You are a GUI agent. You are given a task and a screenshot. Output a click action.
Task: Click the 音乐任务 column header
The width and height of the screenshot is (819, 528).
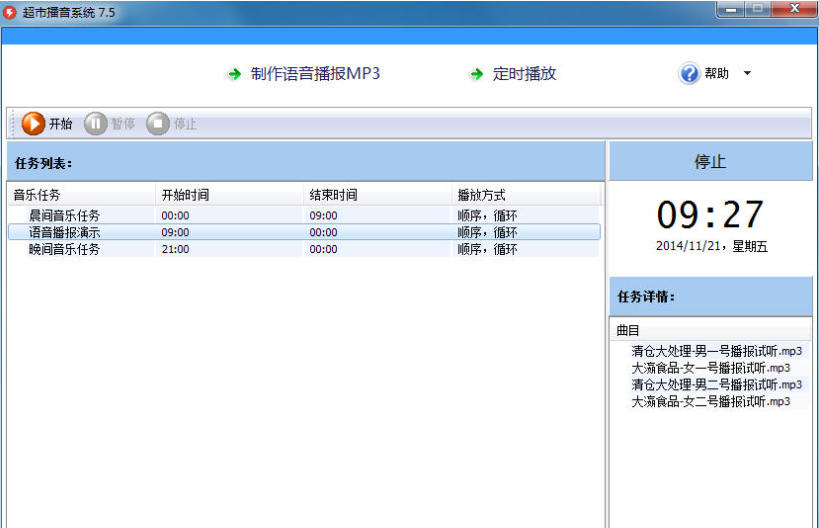(81, 195)
